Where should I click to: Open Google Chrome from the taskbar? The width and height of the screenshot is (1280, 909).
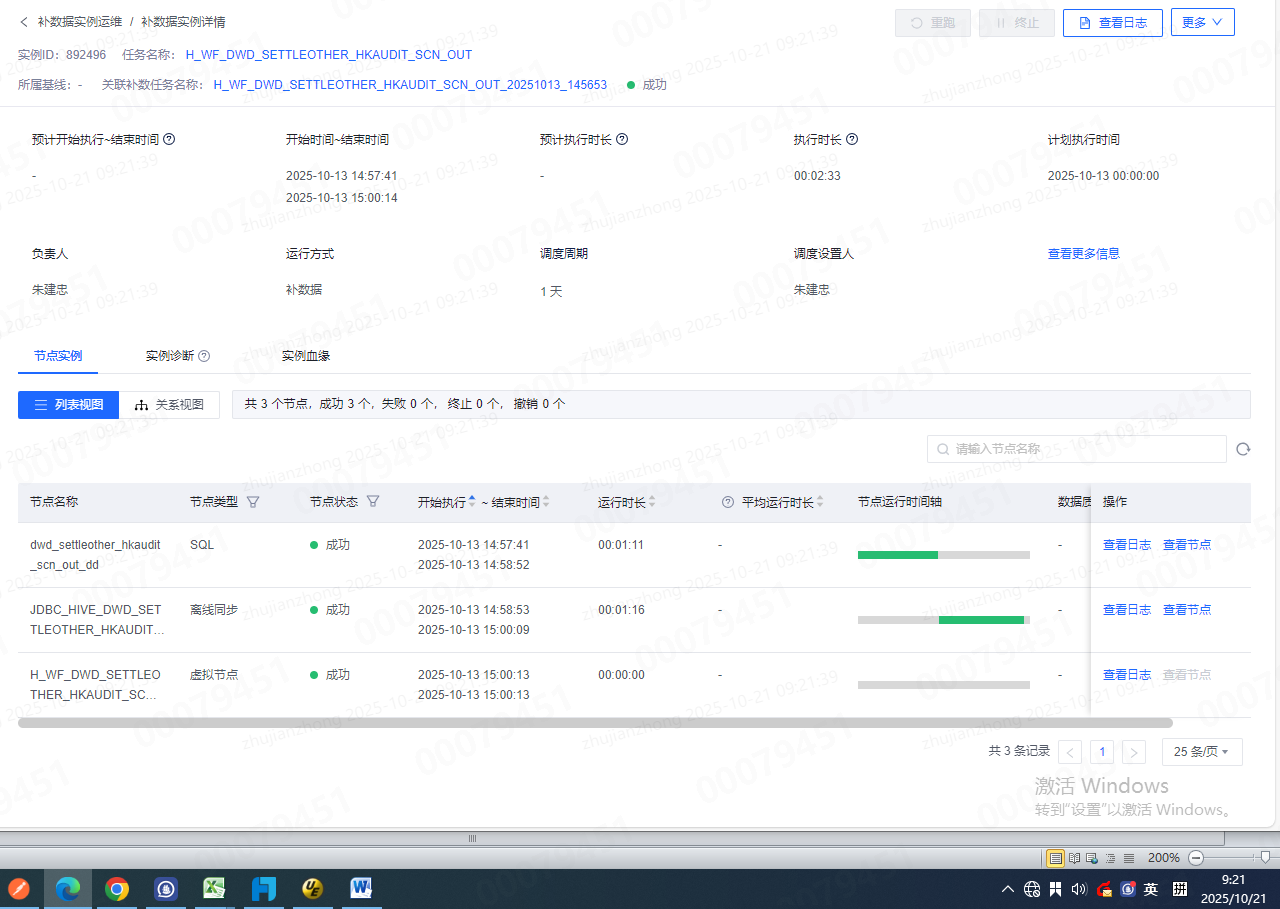point(117,888)
